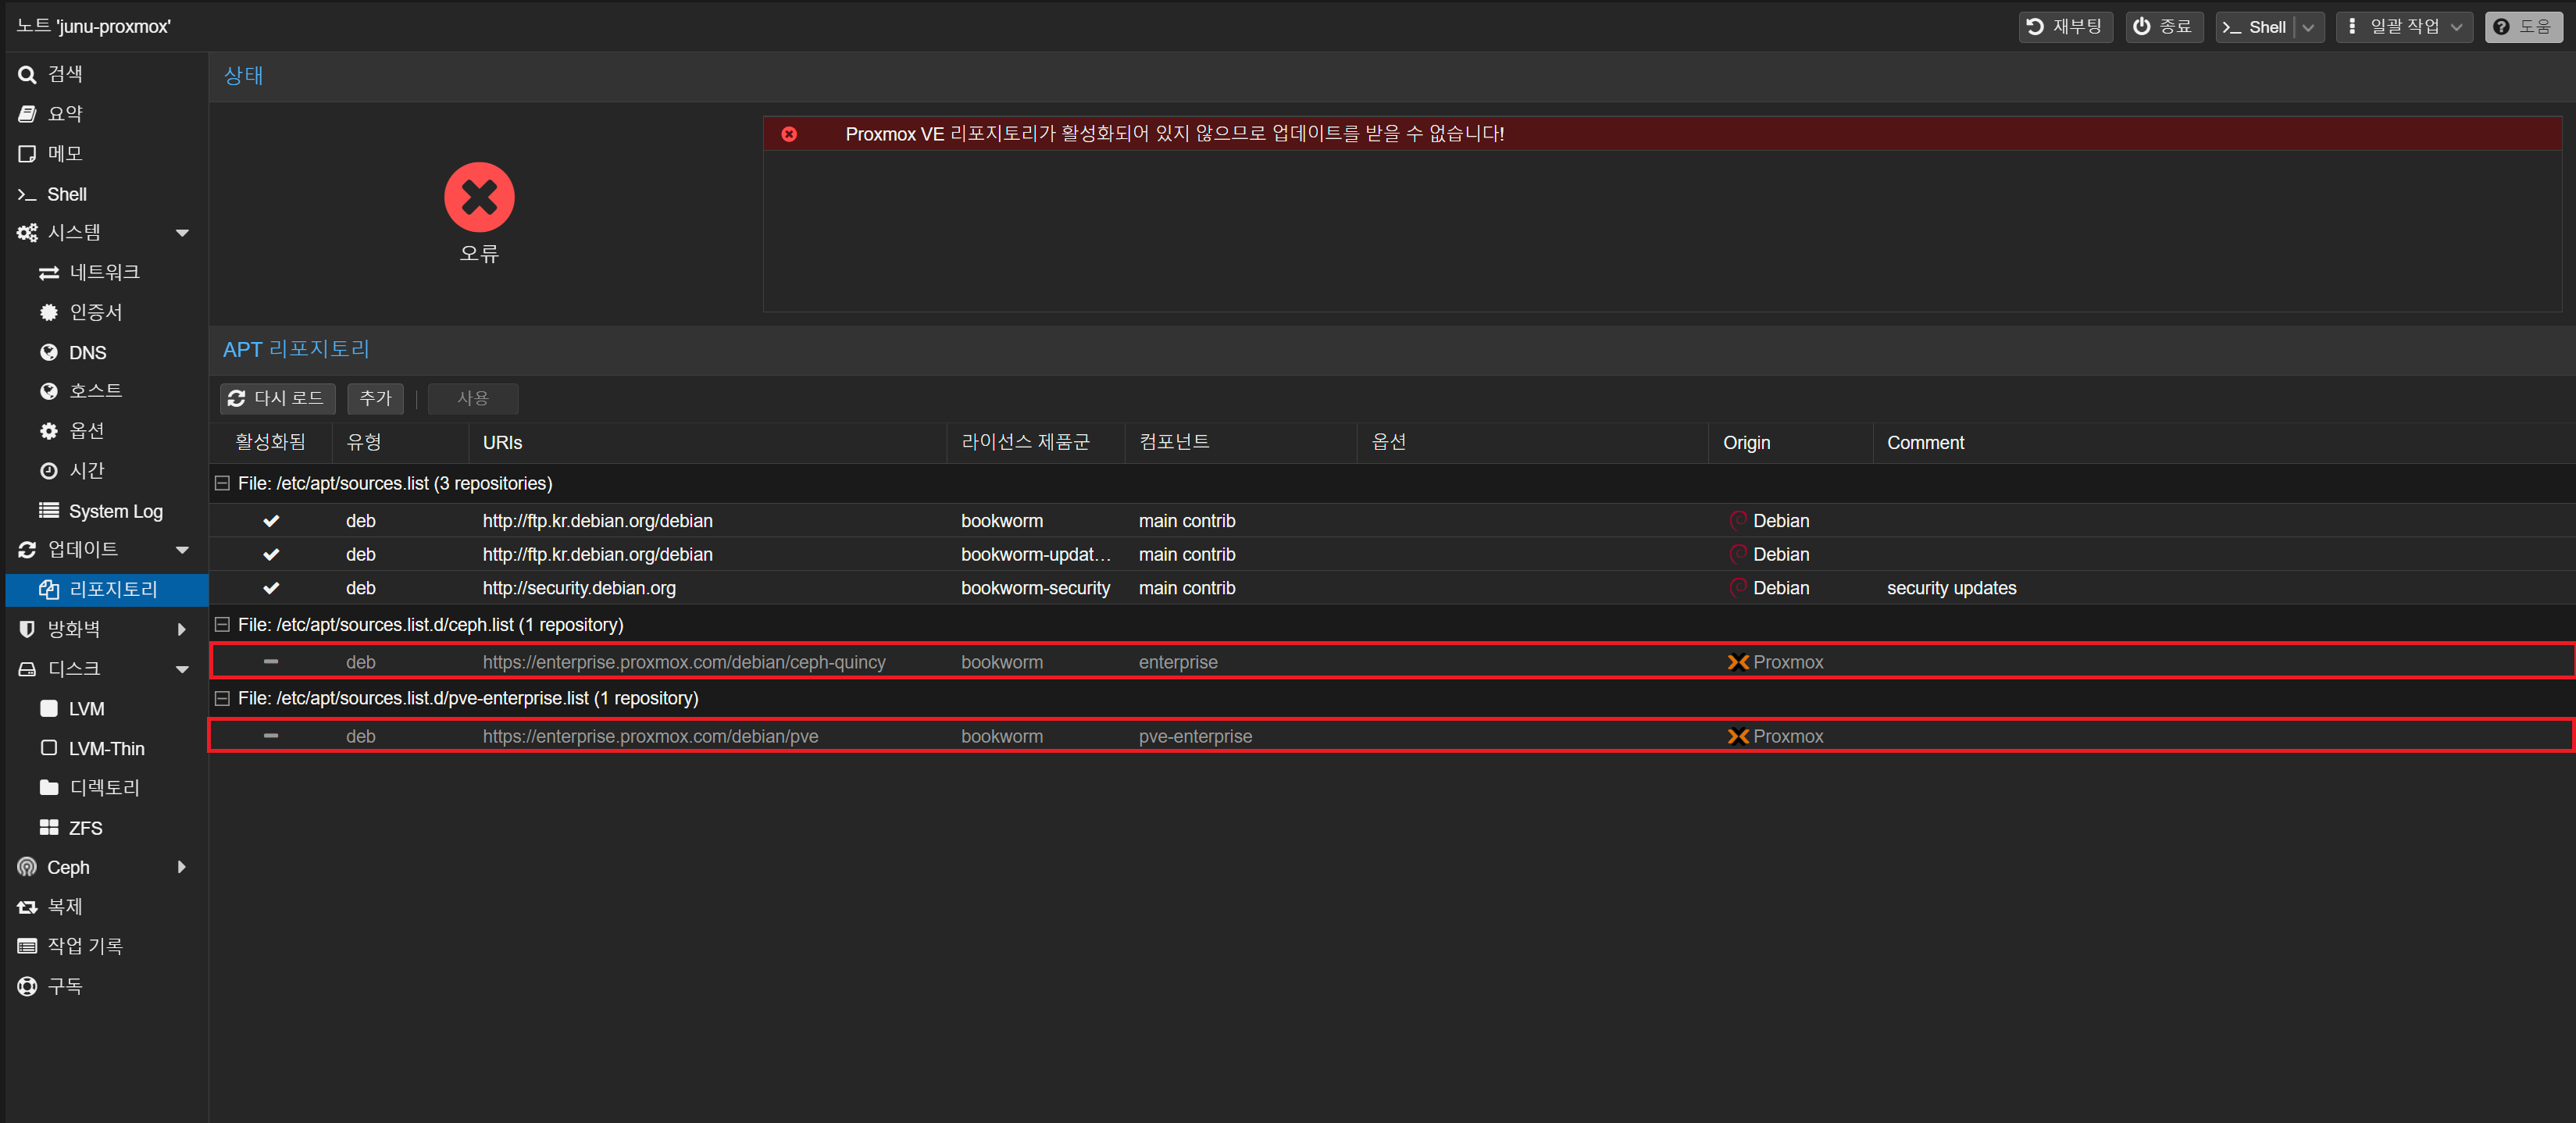Click the certificates icon under System
The width and height of the screenshot is (2576, 1123).
click(x=48, y=313)
